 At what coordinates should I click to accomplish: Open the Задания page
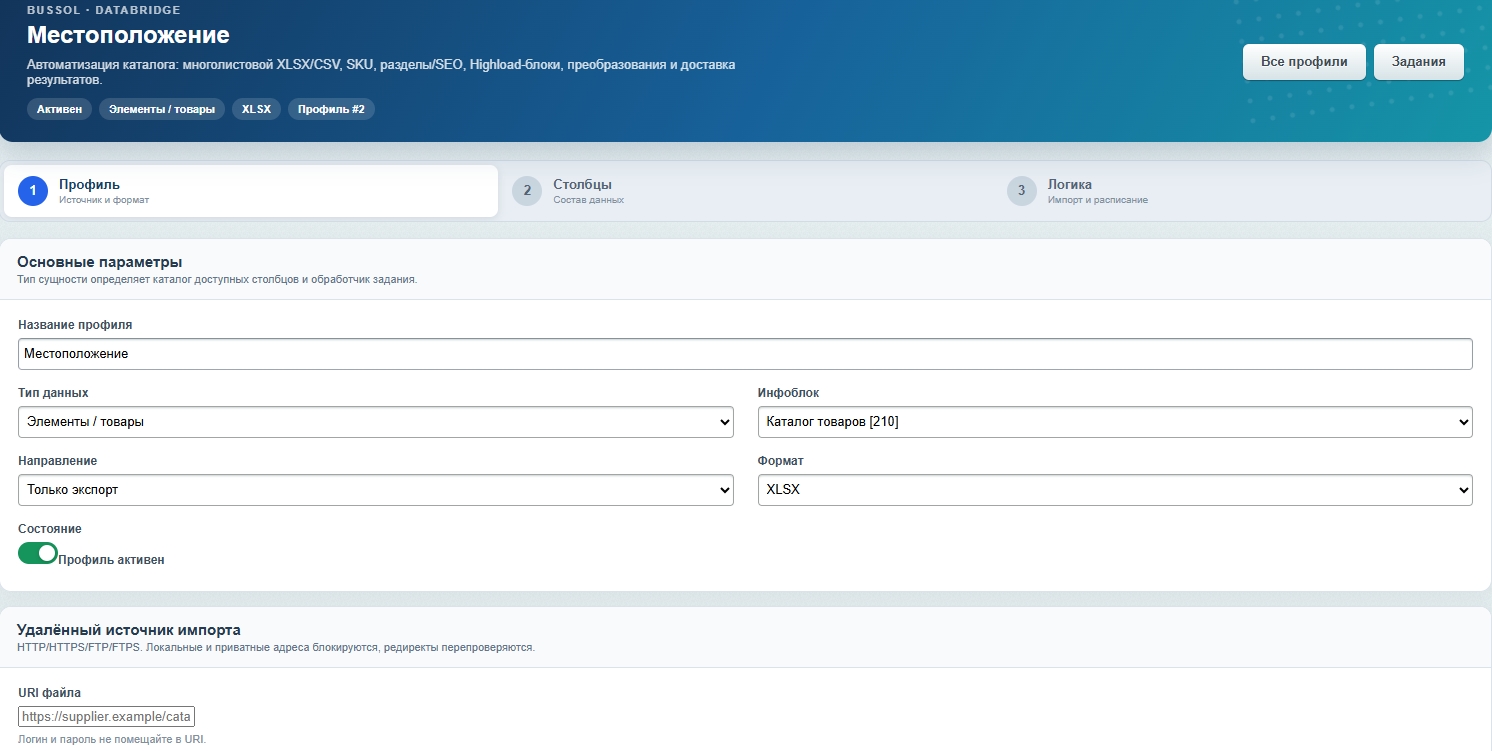1419,62
